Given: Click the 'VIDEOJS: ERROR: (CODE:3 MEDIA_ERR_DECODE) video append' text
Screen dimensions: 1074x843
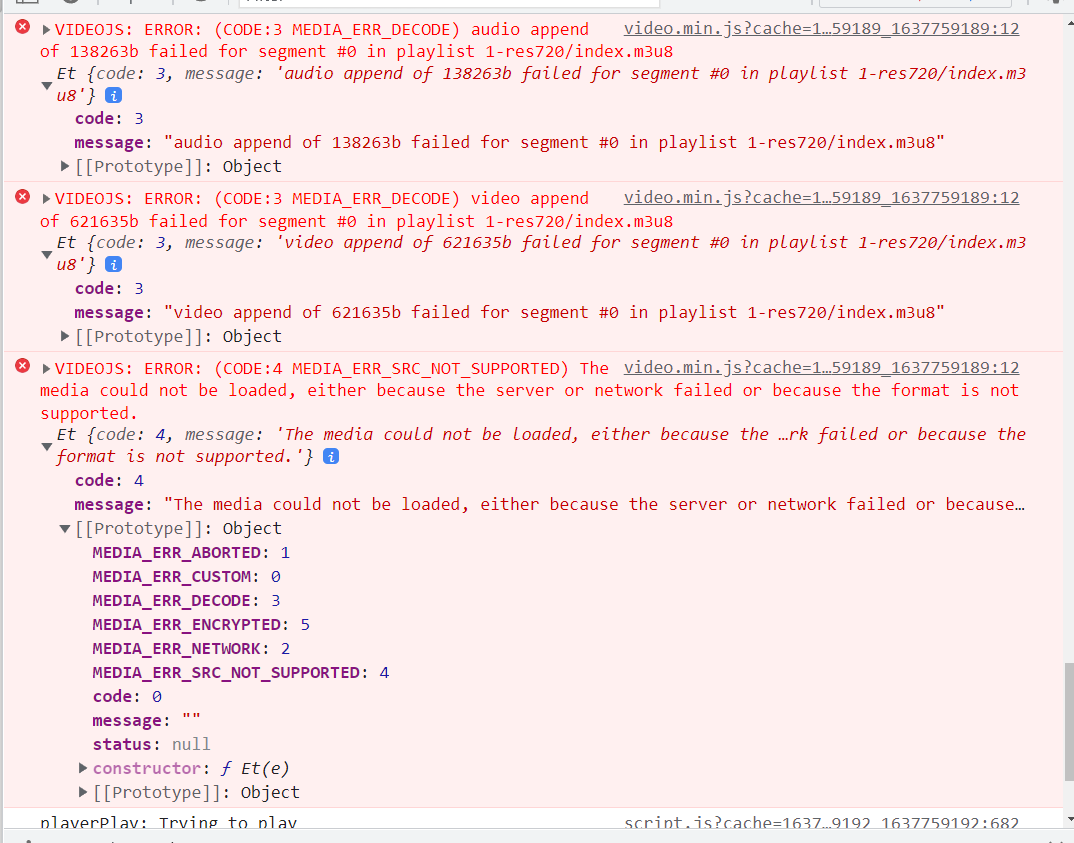Looking at the screenshot, I should click(x=322, y=199).
